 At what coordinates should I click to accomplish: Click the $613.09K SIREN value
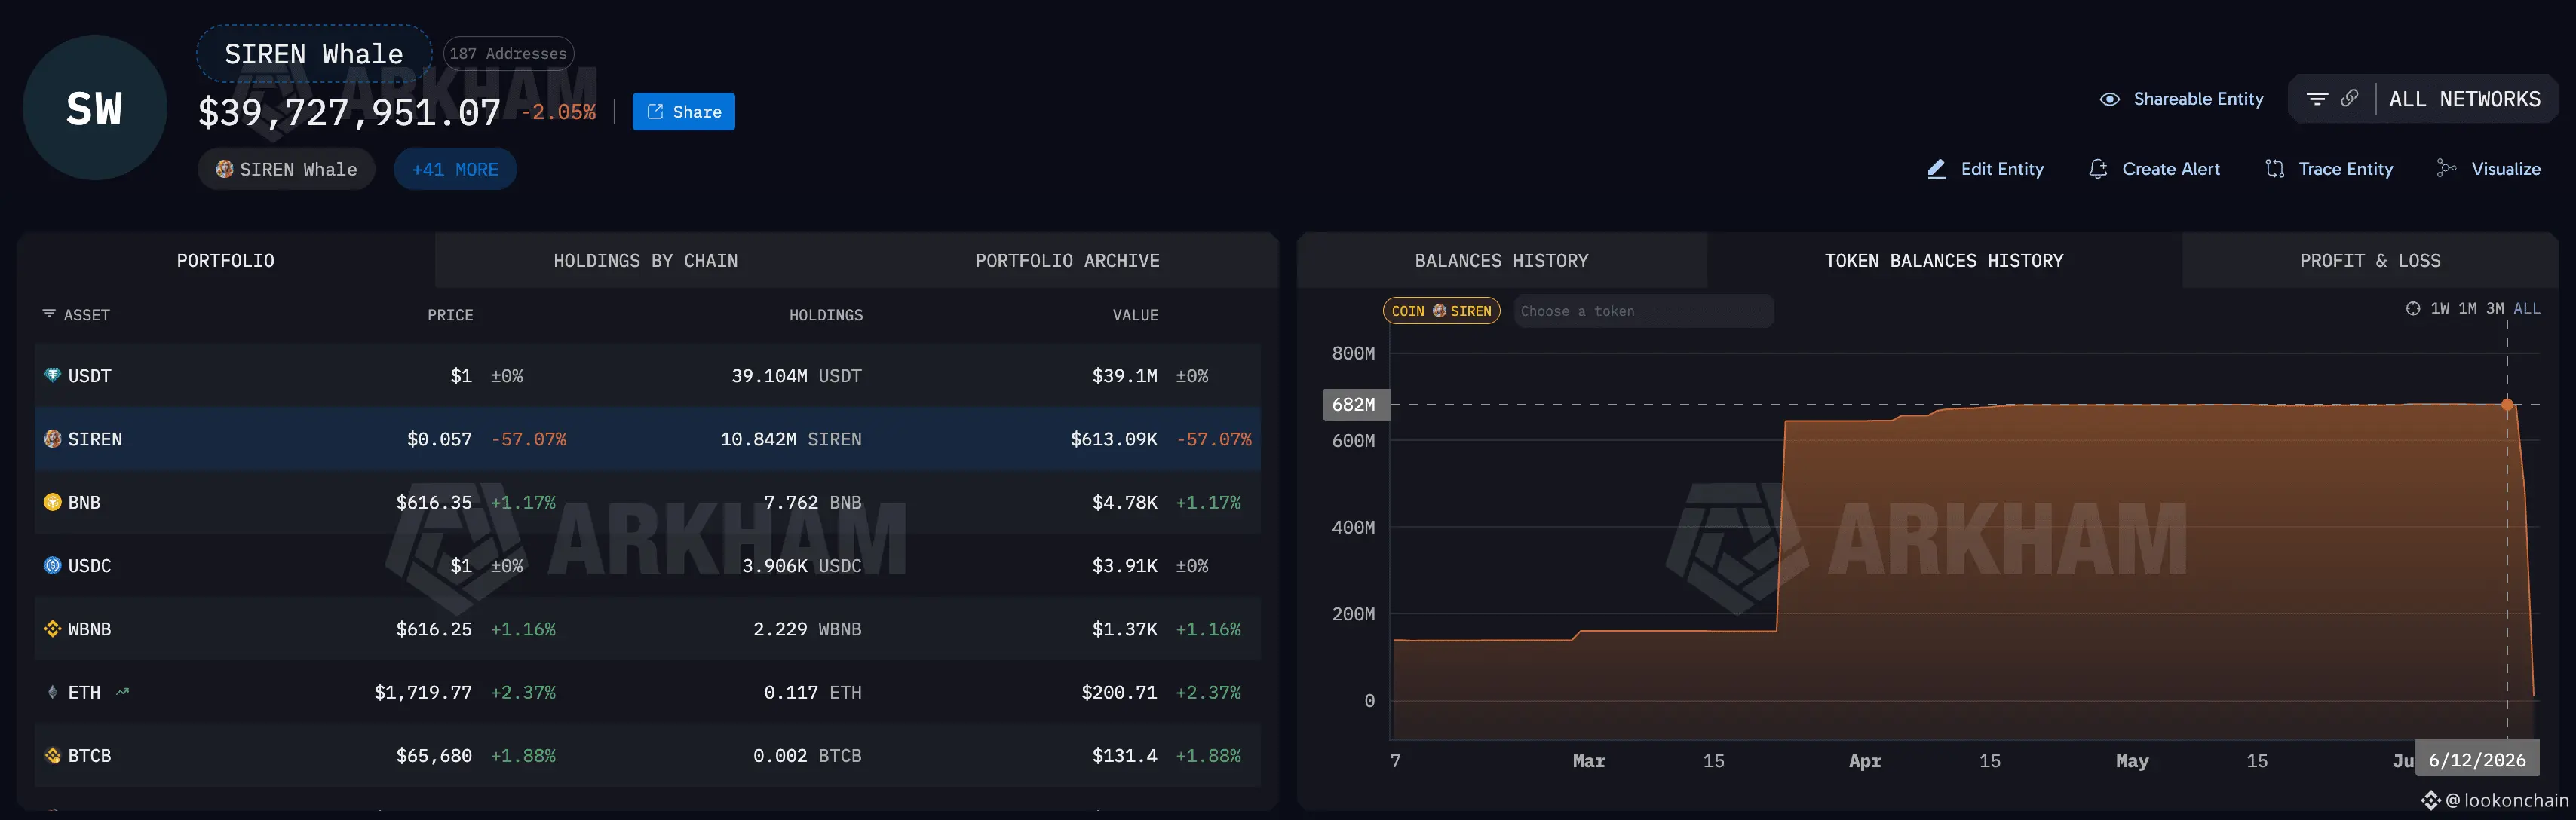click(1113, 439)
